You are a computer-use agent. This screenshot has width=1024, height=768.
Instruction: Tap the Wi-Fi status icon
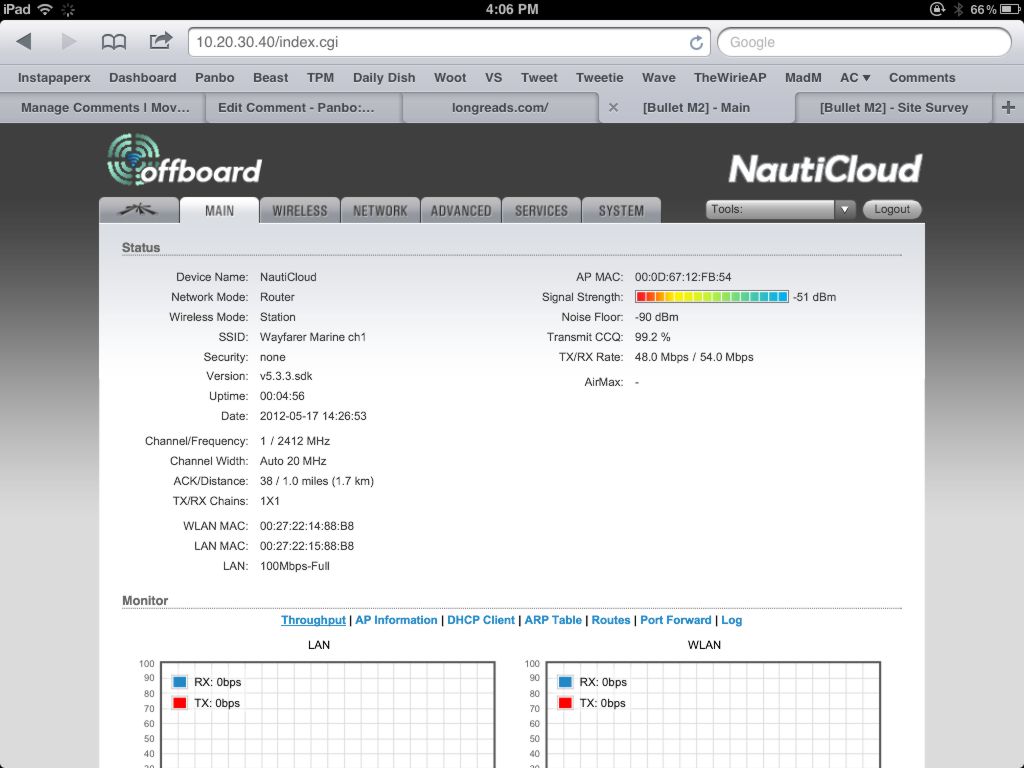point(45,9)
